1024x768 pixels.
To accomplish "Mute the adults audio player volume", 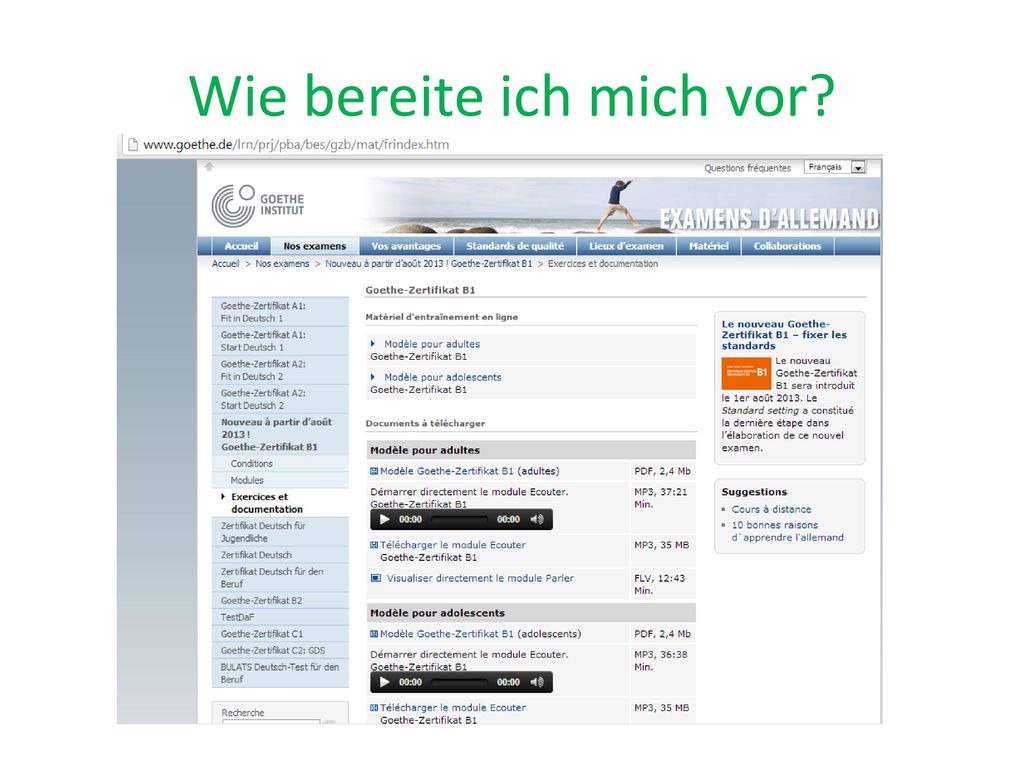I will [x=537, y=520].
